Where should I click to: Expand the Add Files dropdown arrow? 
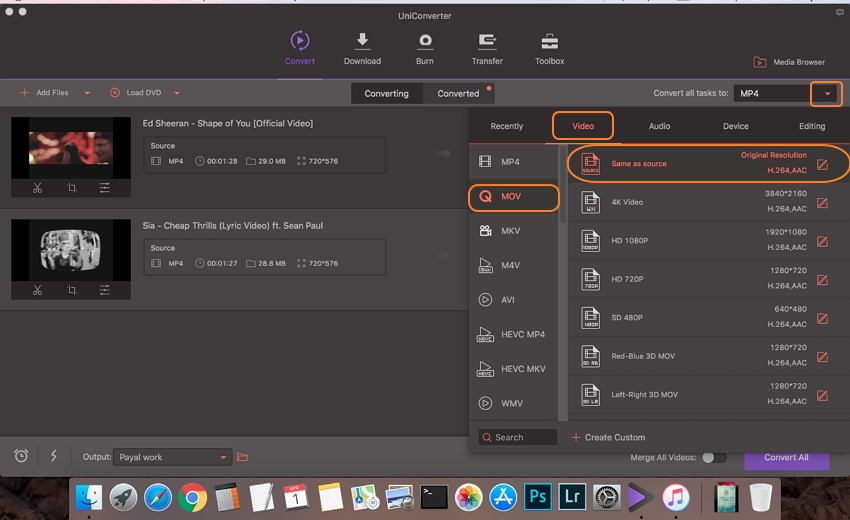pyautogui.click(x=87, y=93)
